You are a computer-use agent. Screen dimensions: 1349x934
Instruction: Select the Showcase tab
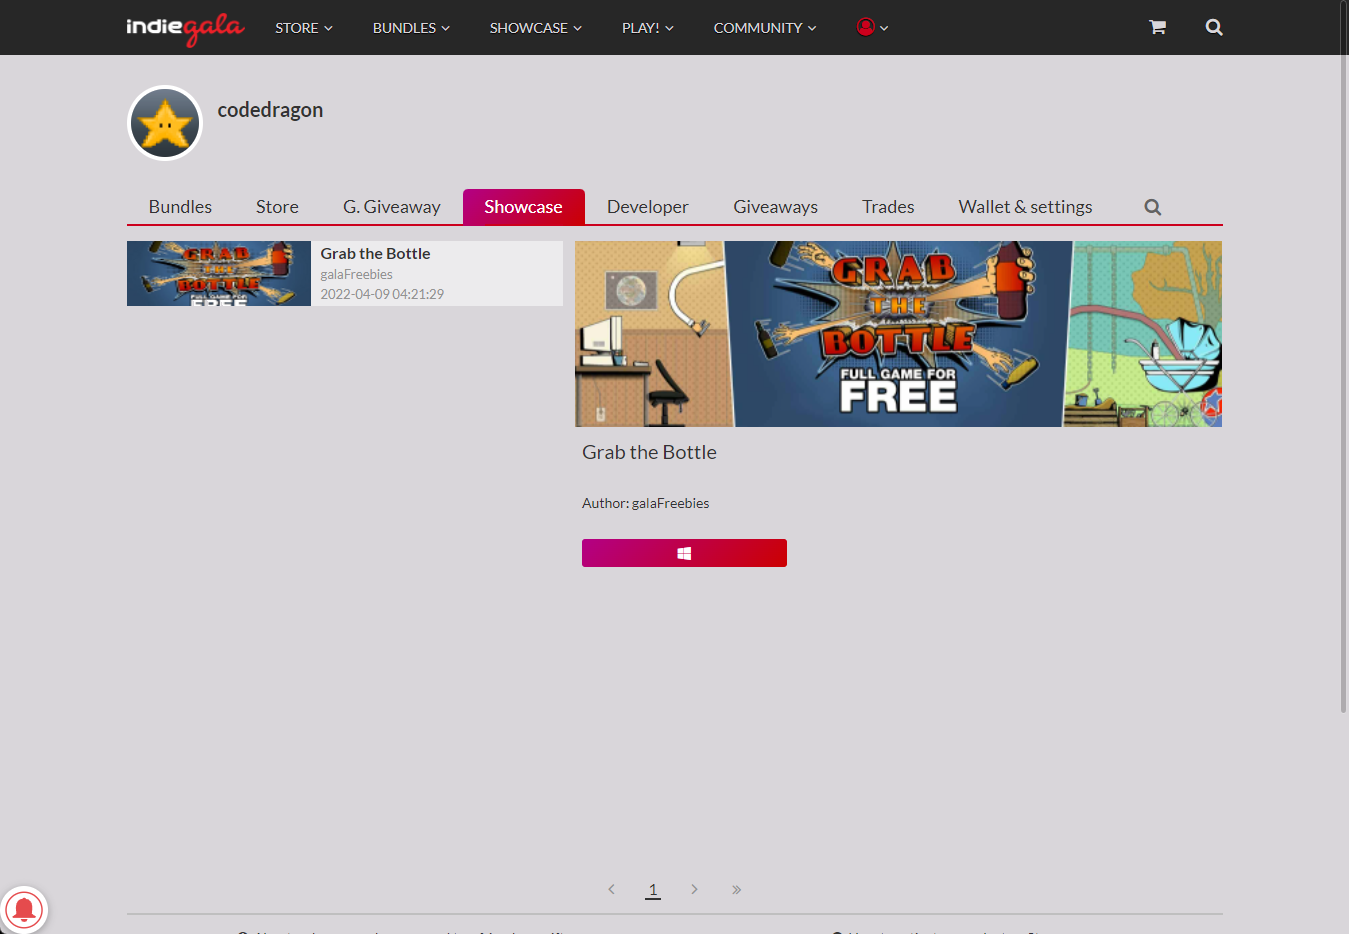[x=523, y=207]
